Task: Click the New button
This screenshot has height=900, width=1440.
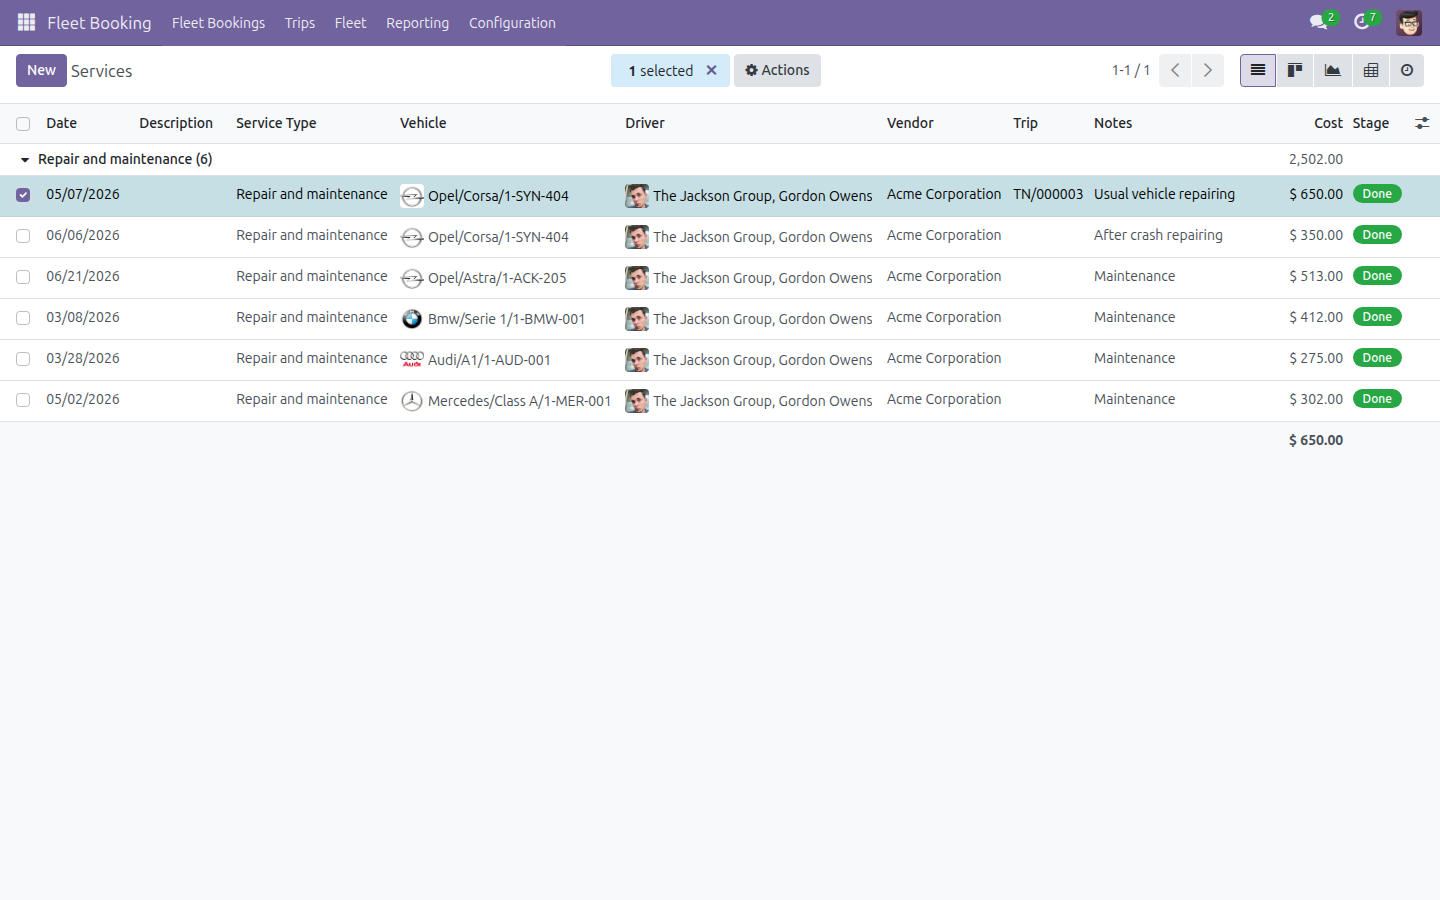Action: coord(41,70)
